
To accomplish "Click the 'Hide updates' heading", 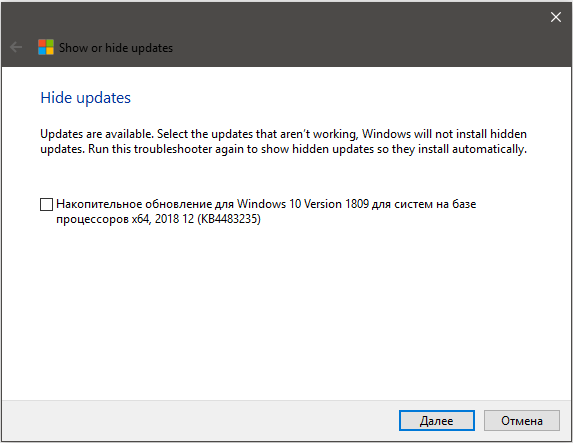I will tap(86, 98).
